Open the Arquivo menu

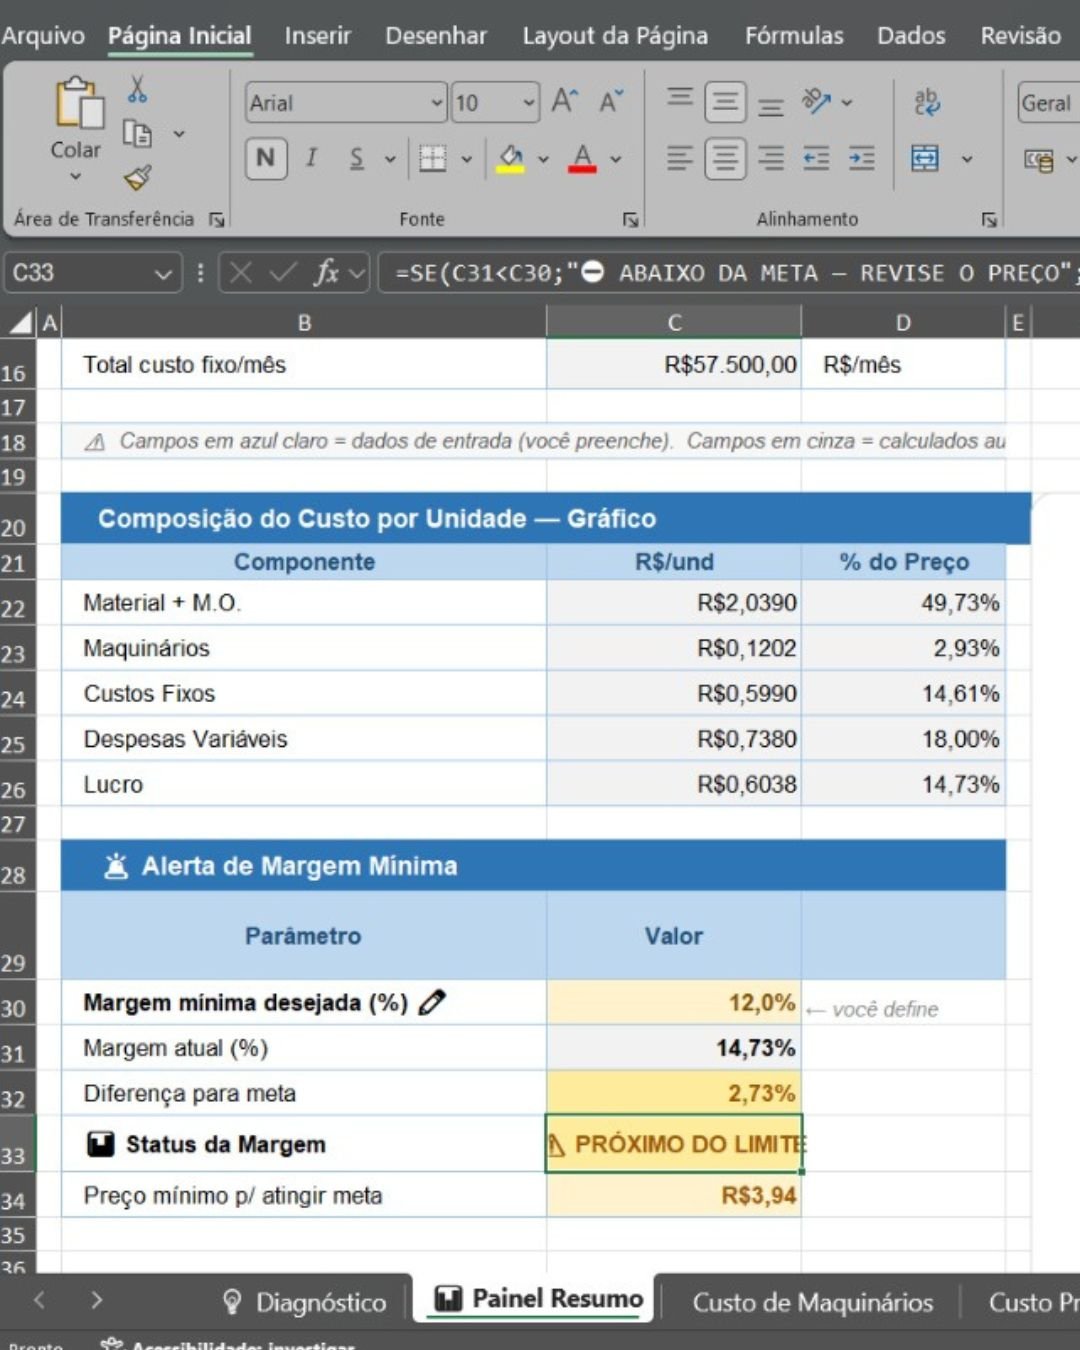pyautogui.click(x=43, y=36)
